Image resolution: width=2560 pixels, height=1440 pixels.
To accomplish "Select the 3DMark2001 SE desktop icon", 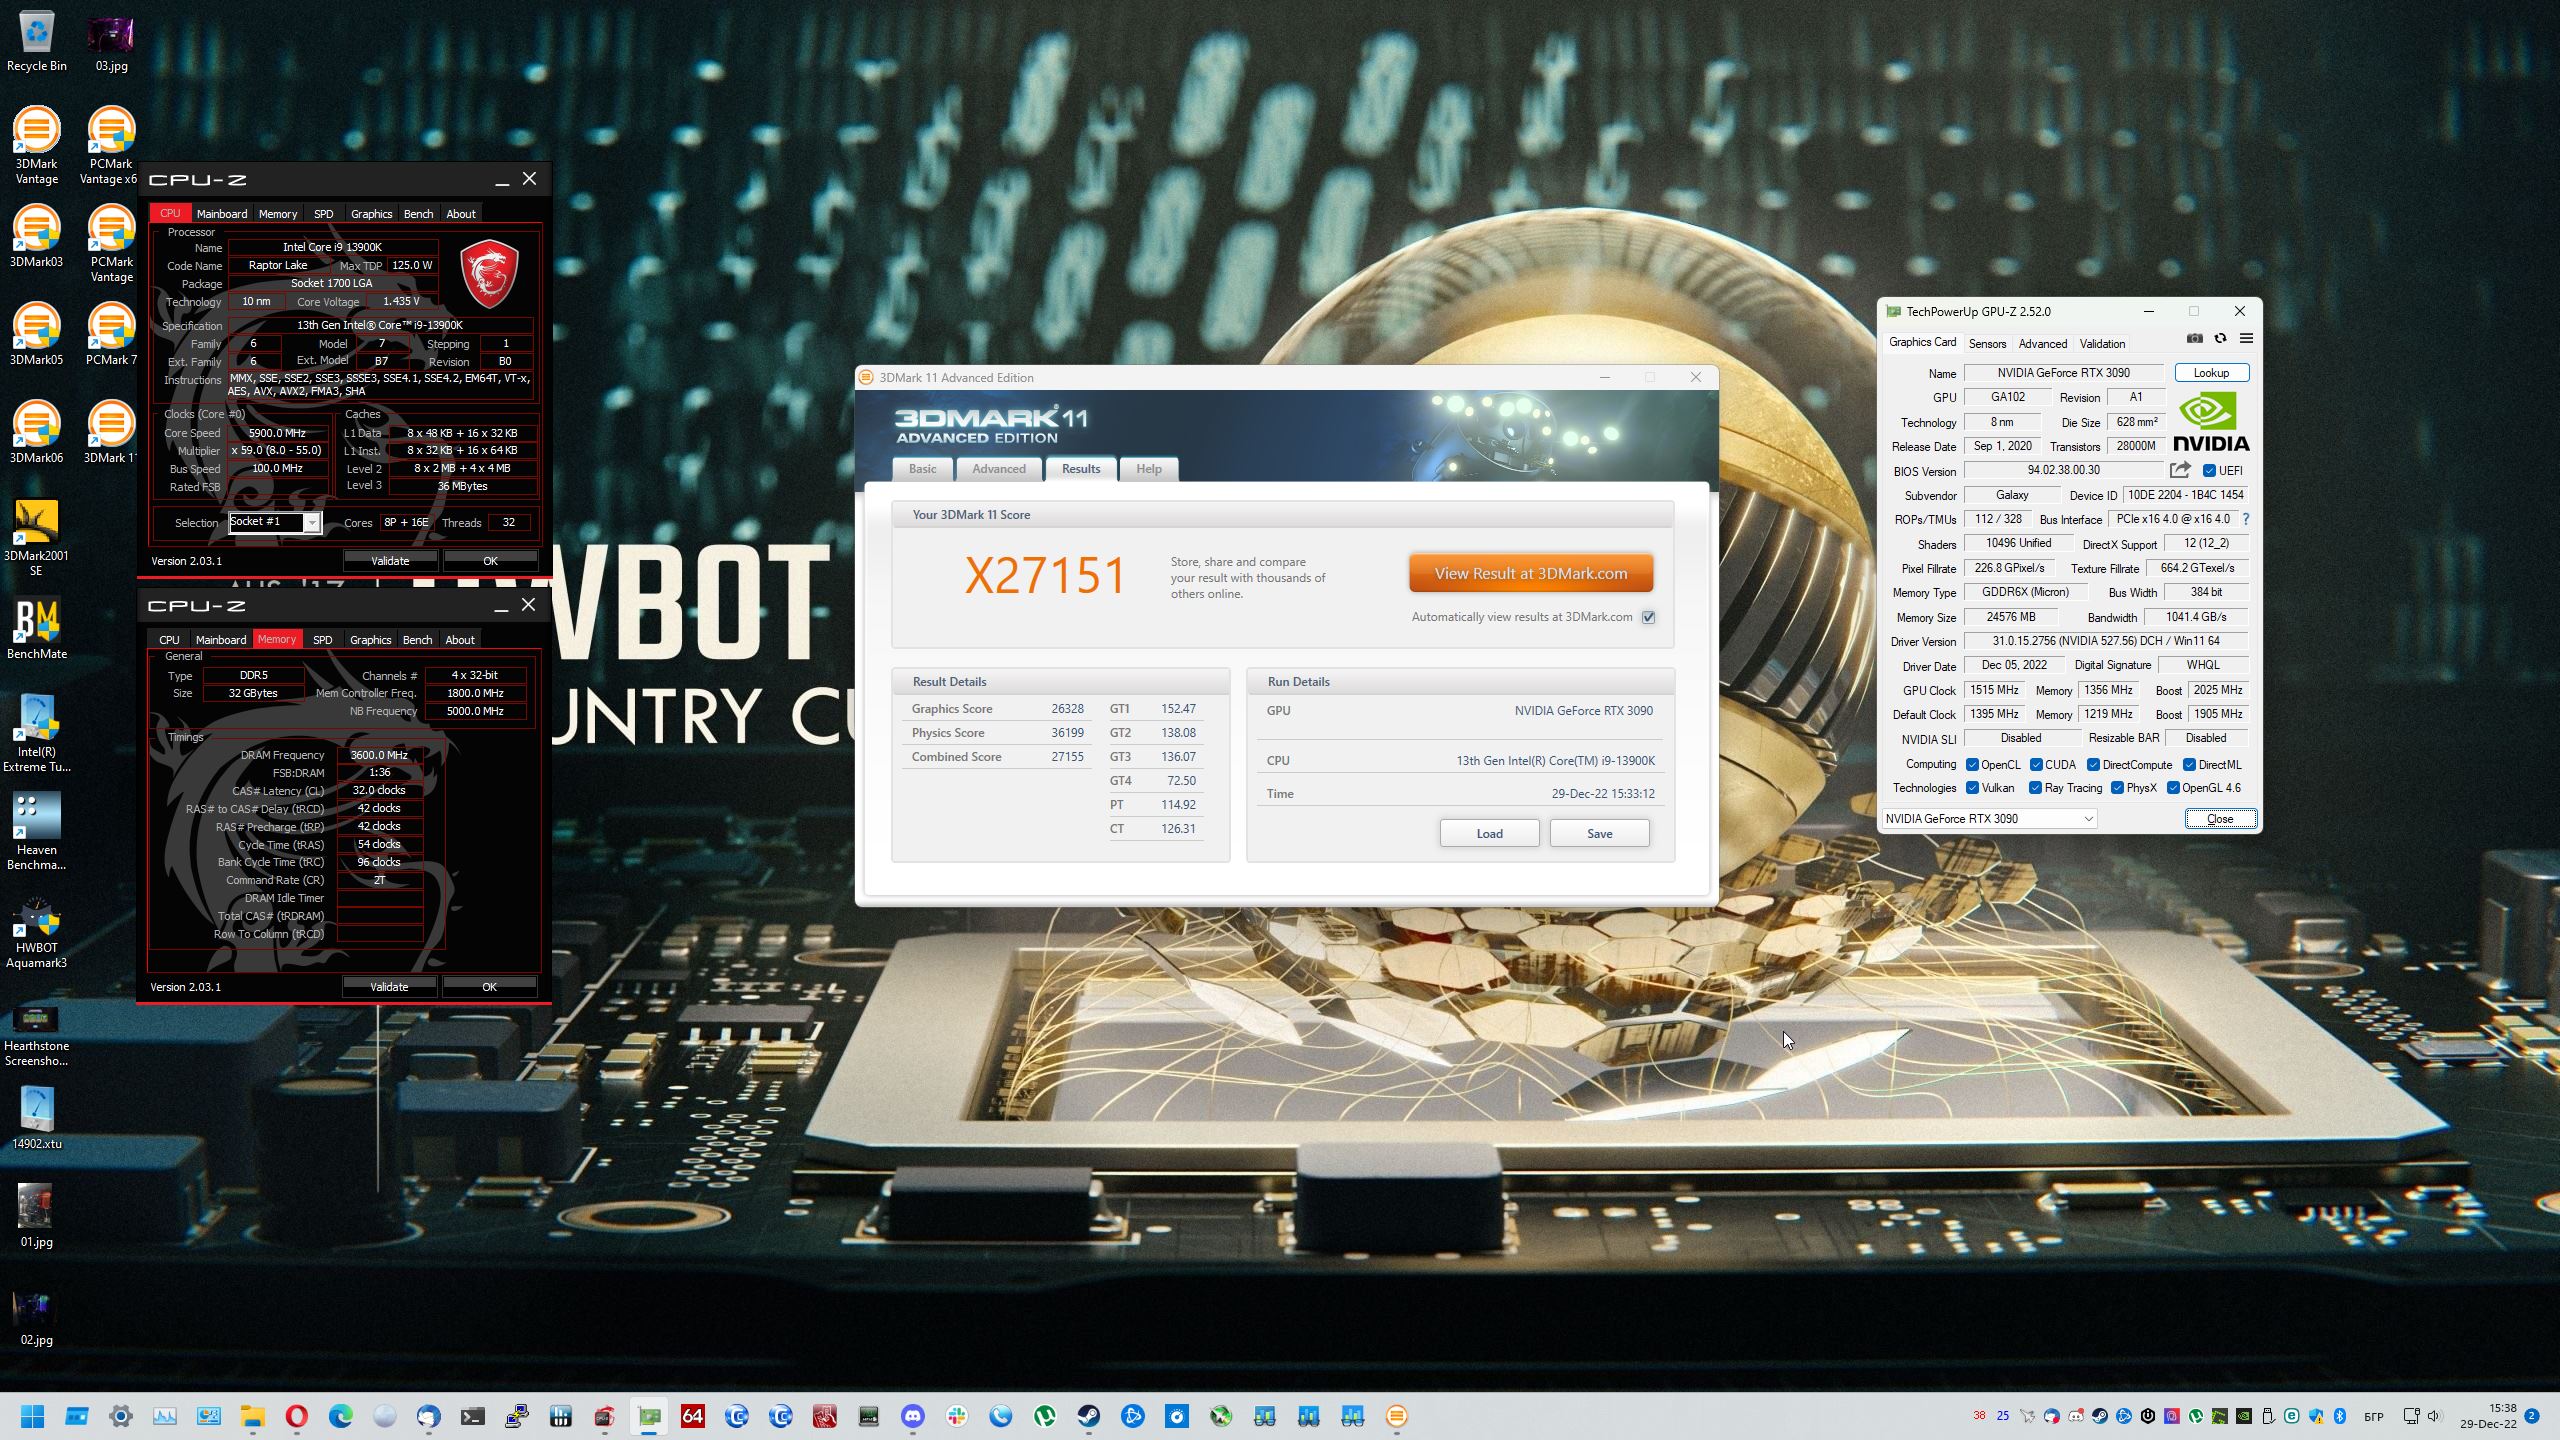I will tap(37, 538).
